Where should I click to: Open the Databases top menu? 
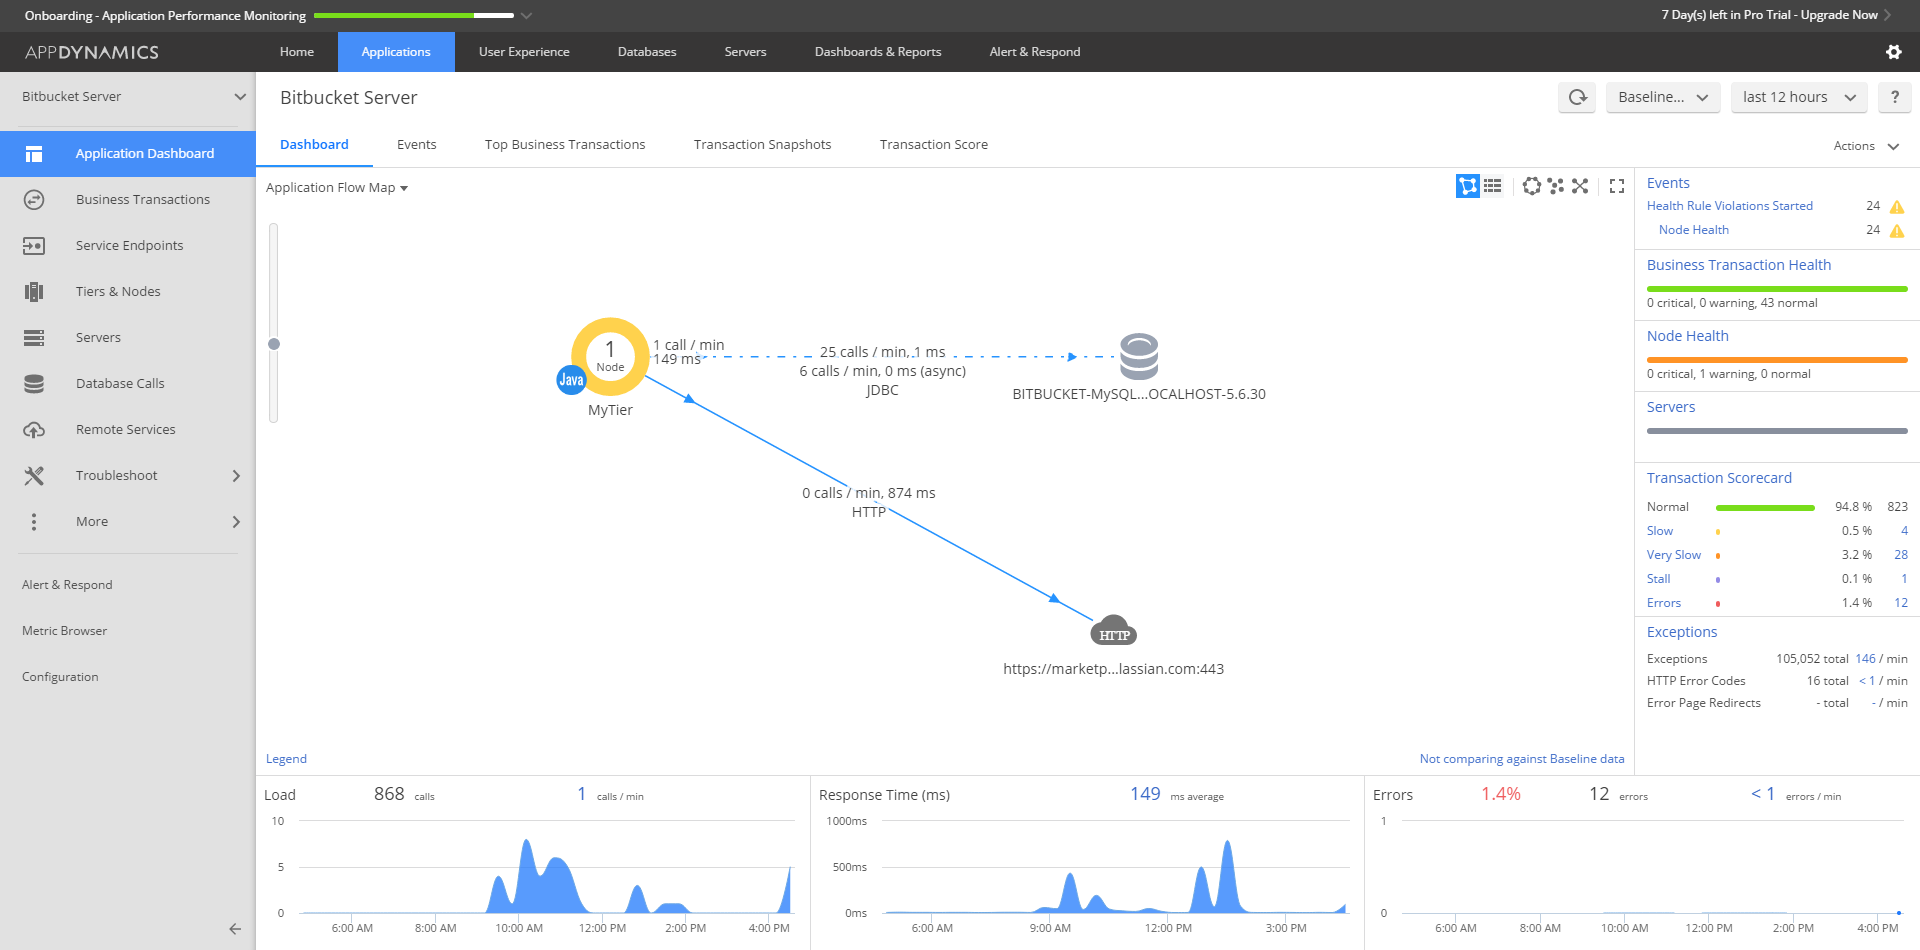point(647,52)
